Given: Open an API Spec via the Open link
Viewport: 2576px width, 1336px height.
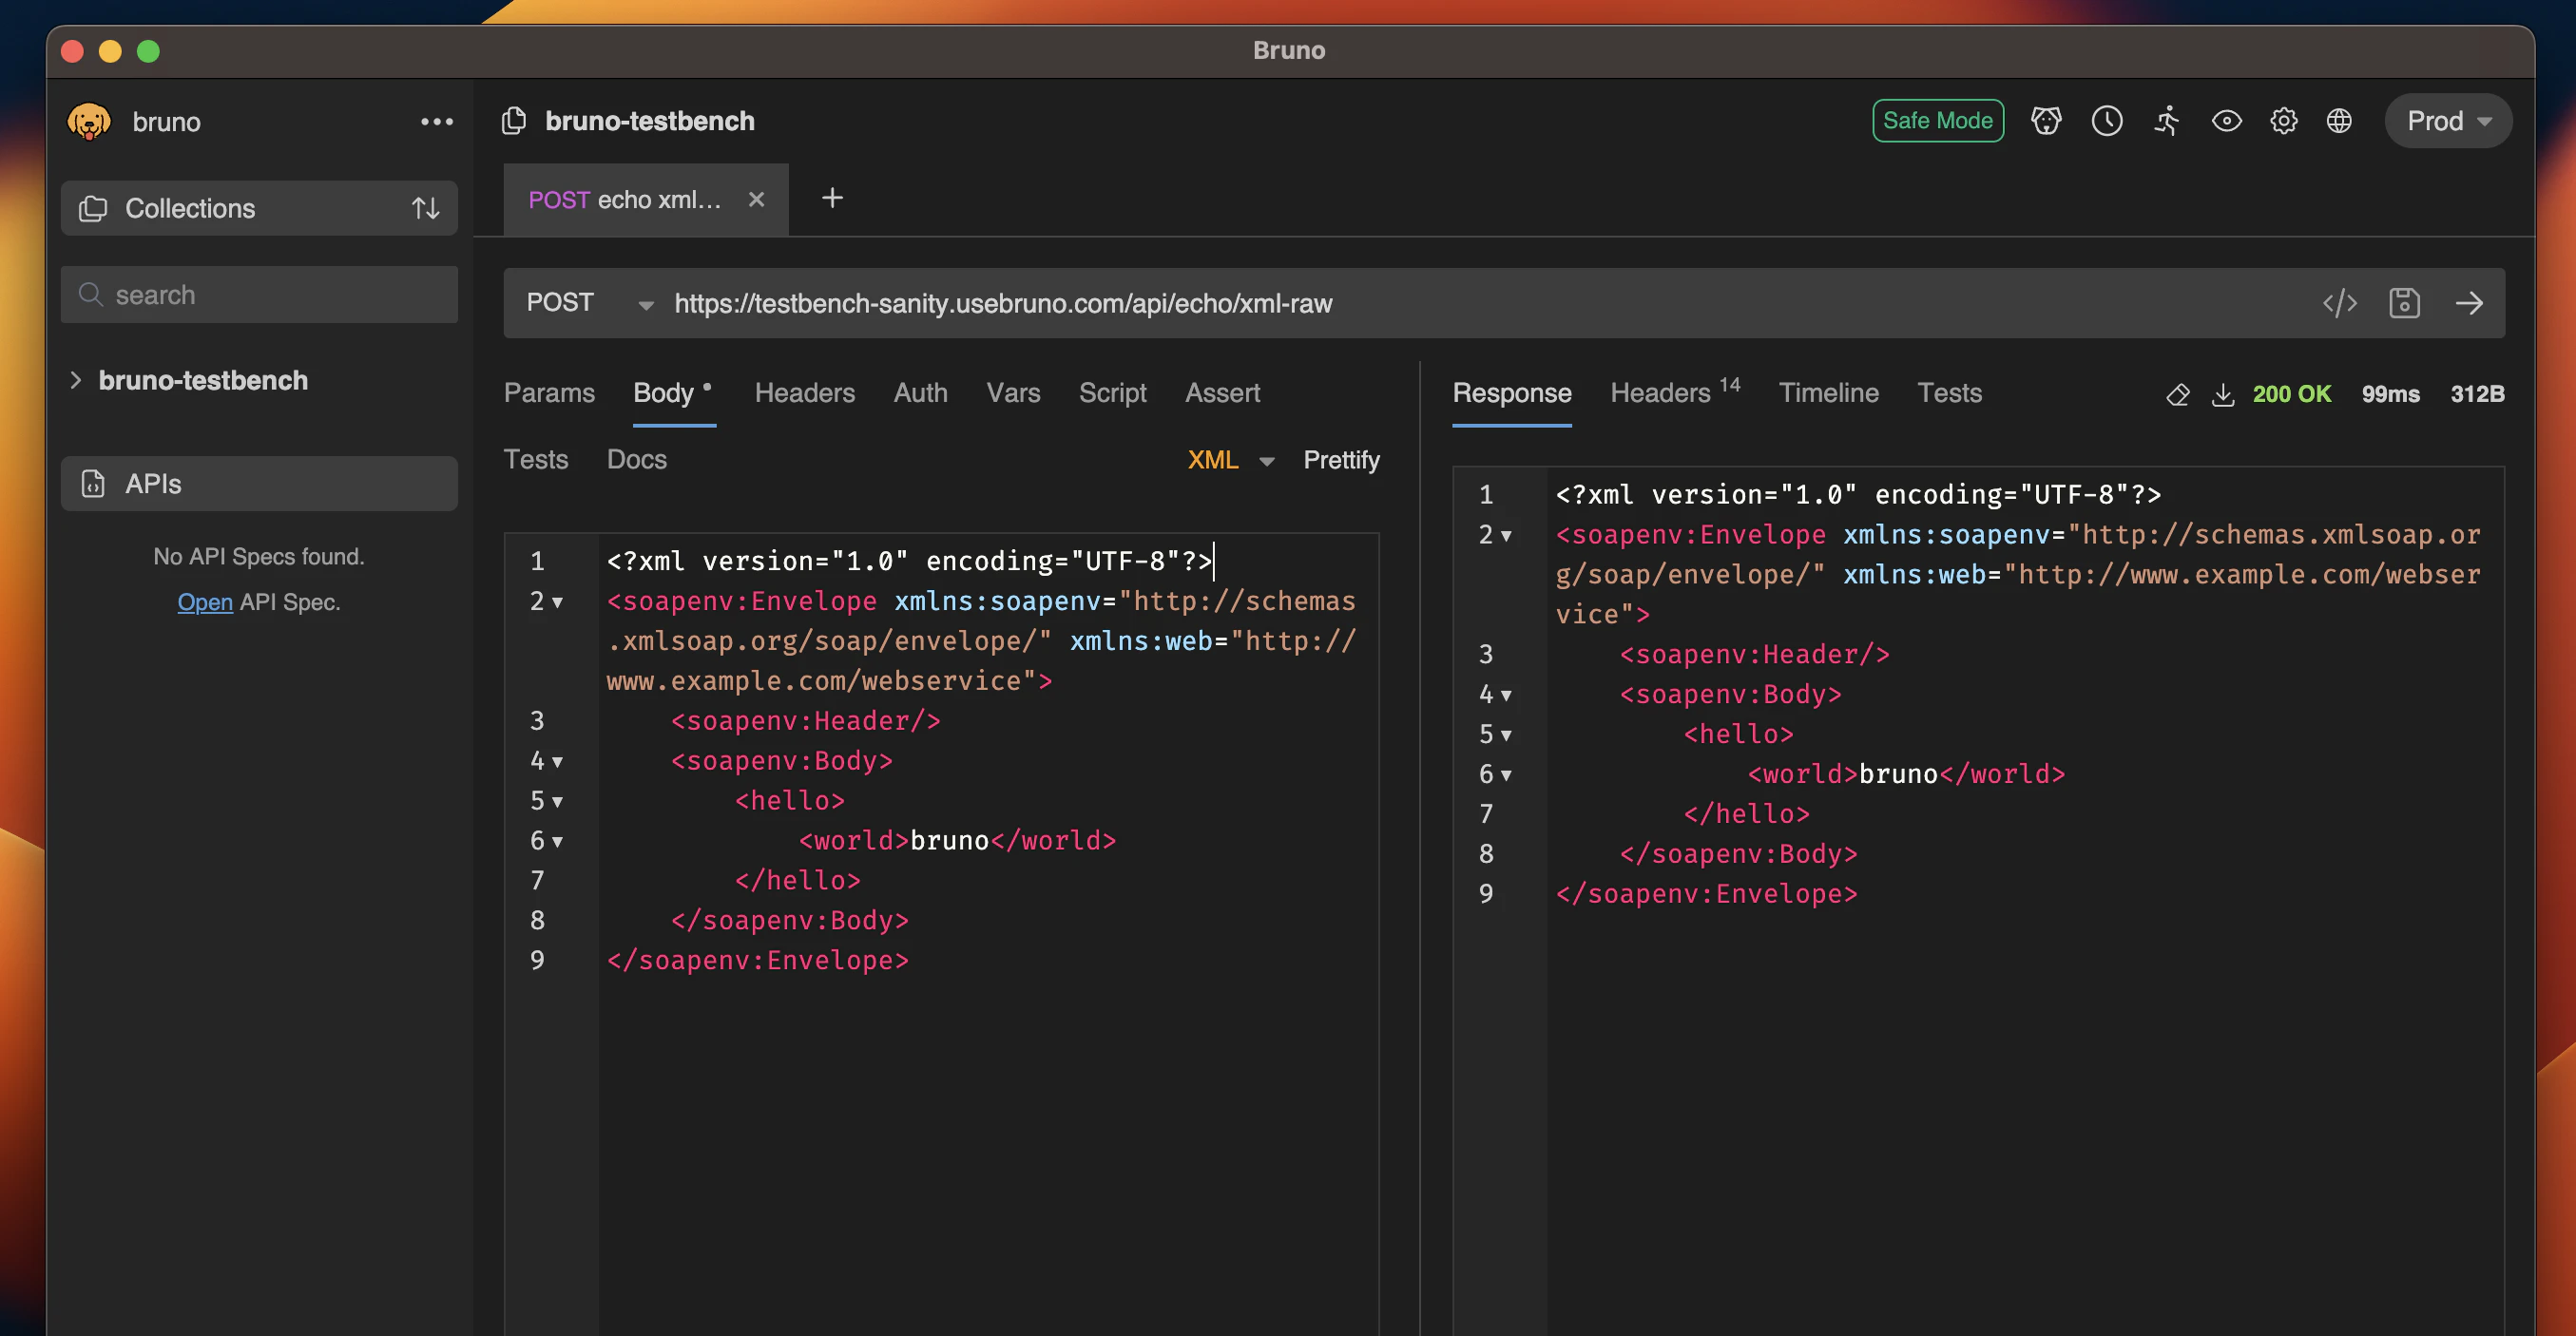Looking at the screenshot, I should 205,602.
